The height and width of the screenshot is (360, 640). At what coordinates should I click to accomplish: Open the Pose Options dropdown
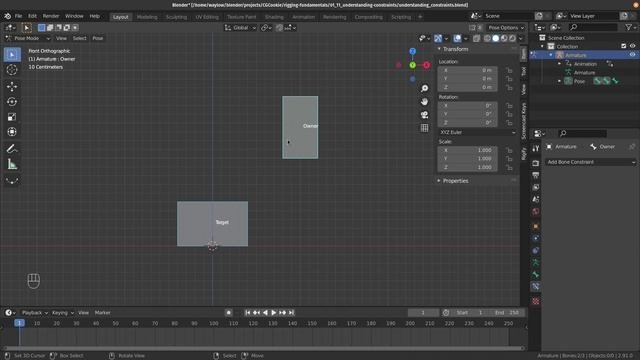506,28
